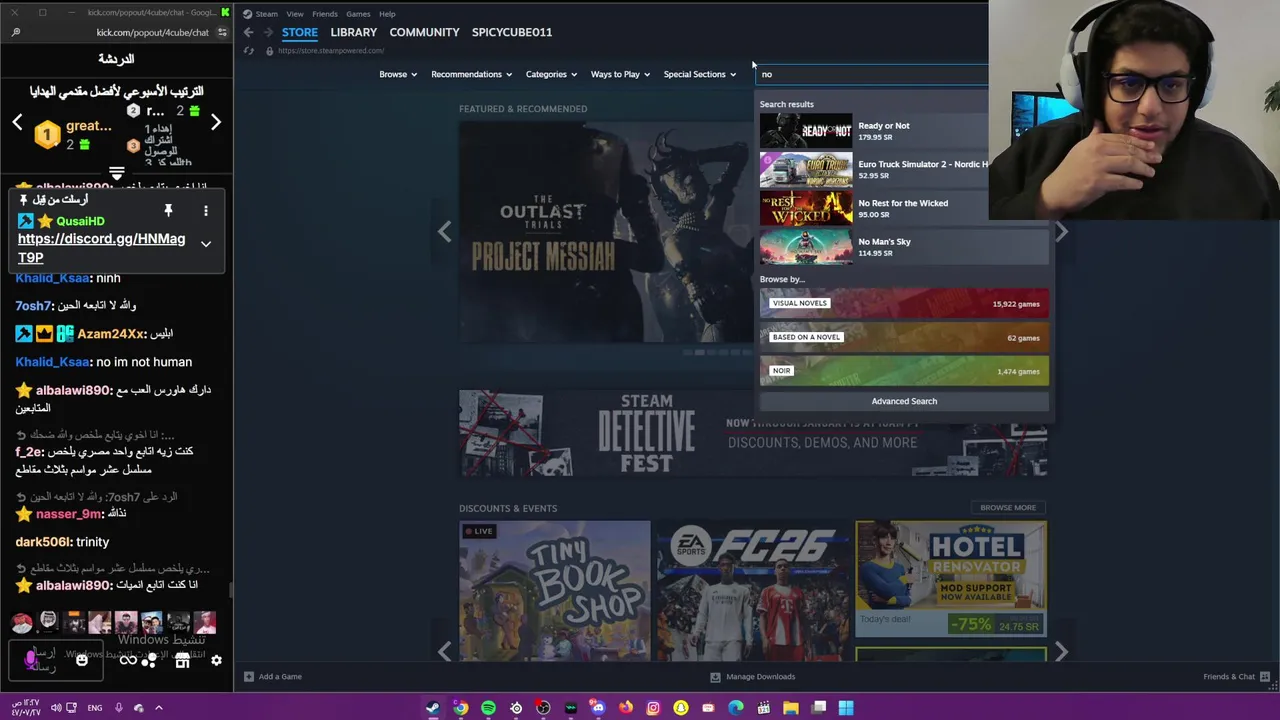Browse by the Visual Novels tag

(904, 303)
